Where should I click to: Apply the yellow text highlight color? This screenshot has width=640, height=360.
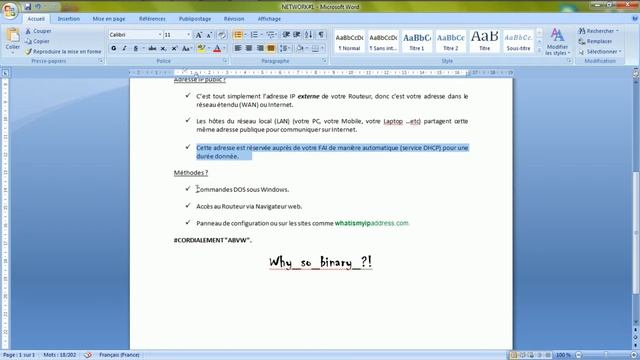point(201,48)
